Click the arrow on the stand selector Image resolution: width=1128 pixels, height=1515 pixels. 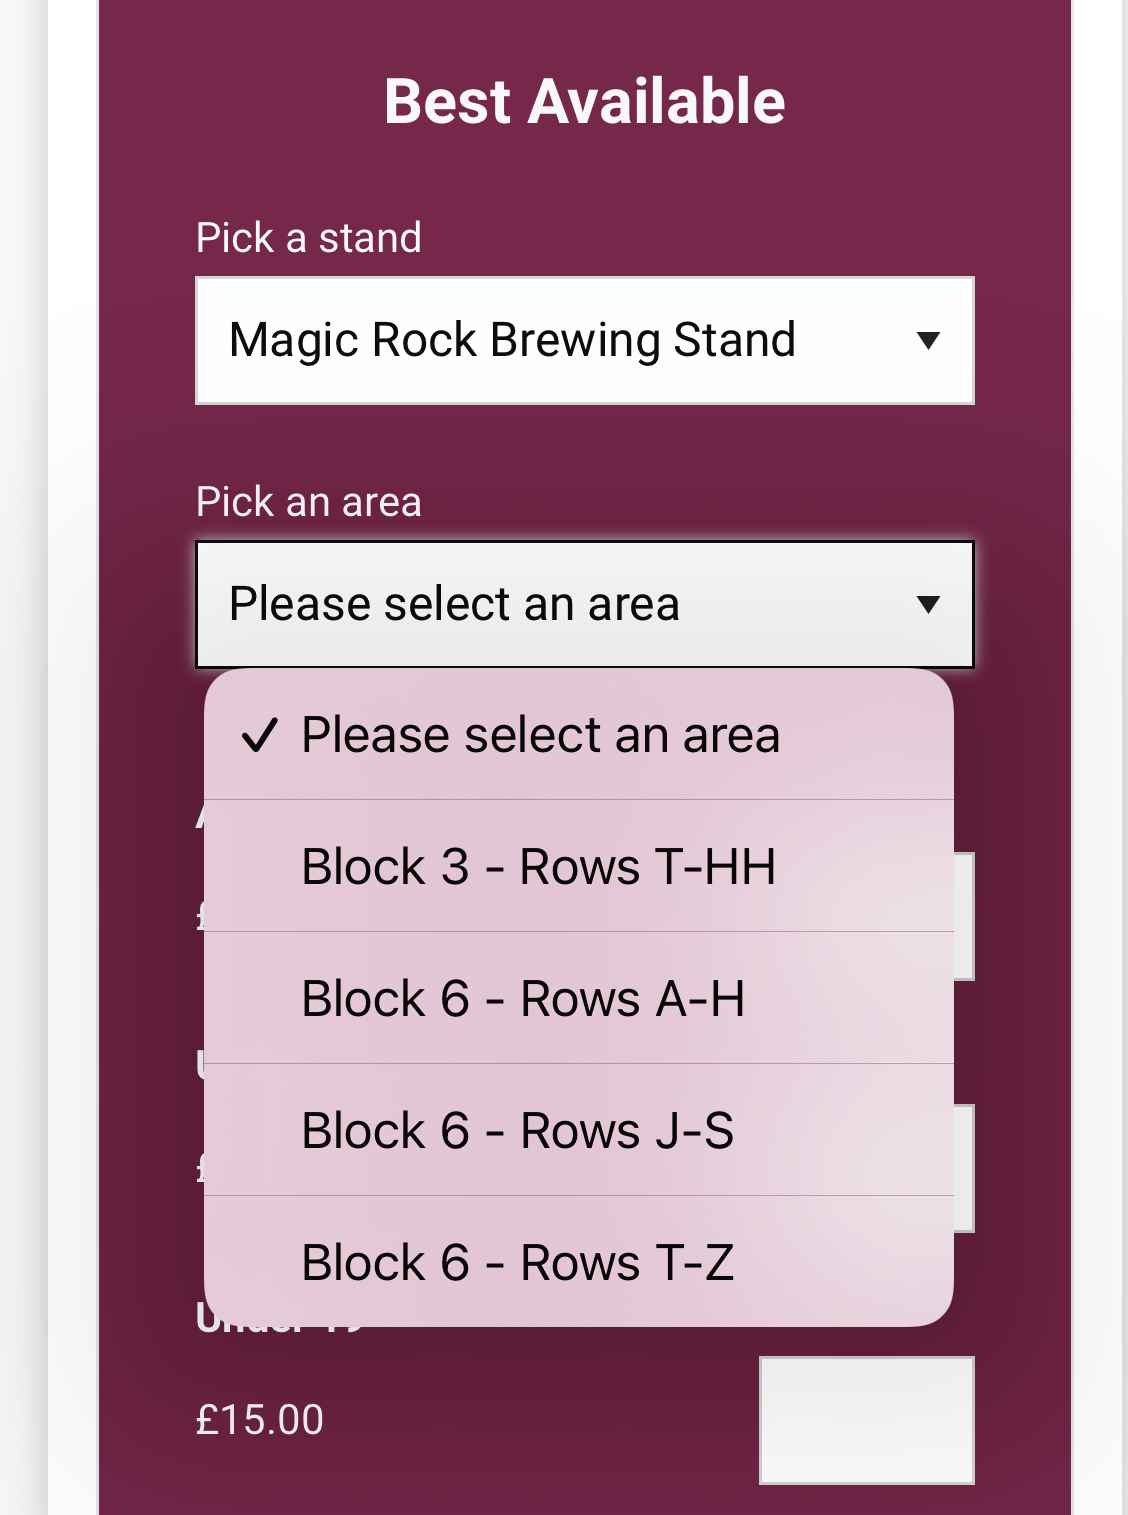point(928,341)
